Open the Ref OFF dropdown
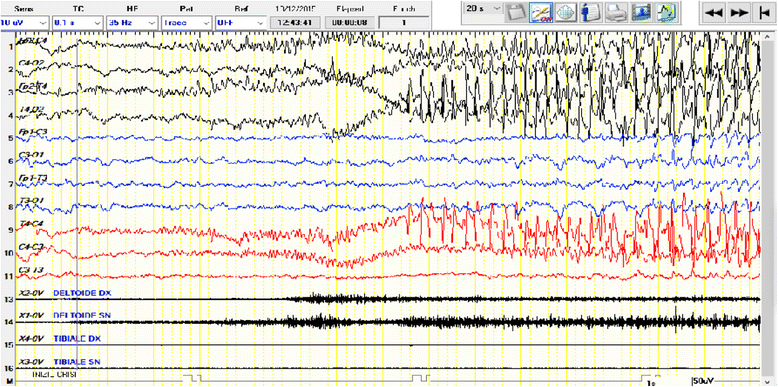 point(241,23)
